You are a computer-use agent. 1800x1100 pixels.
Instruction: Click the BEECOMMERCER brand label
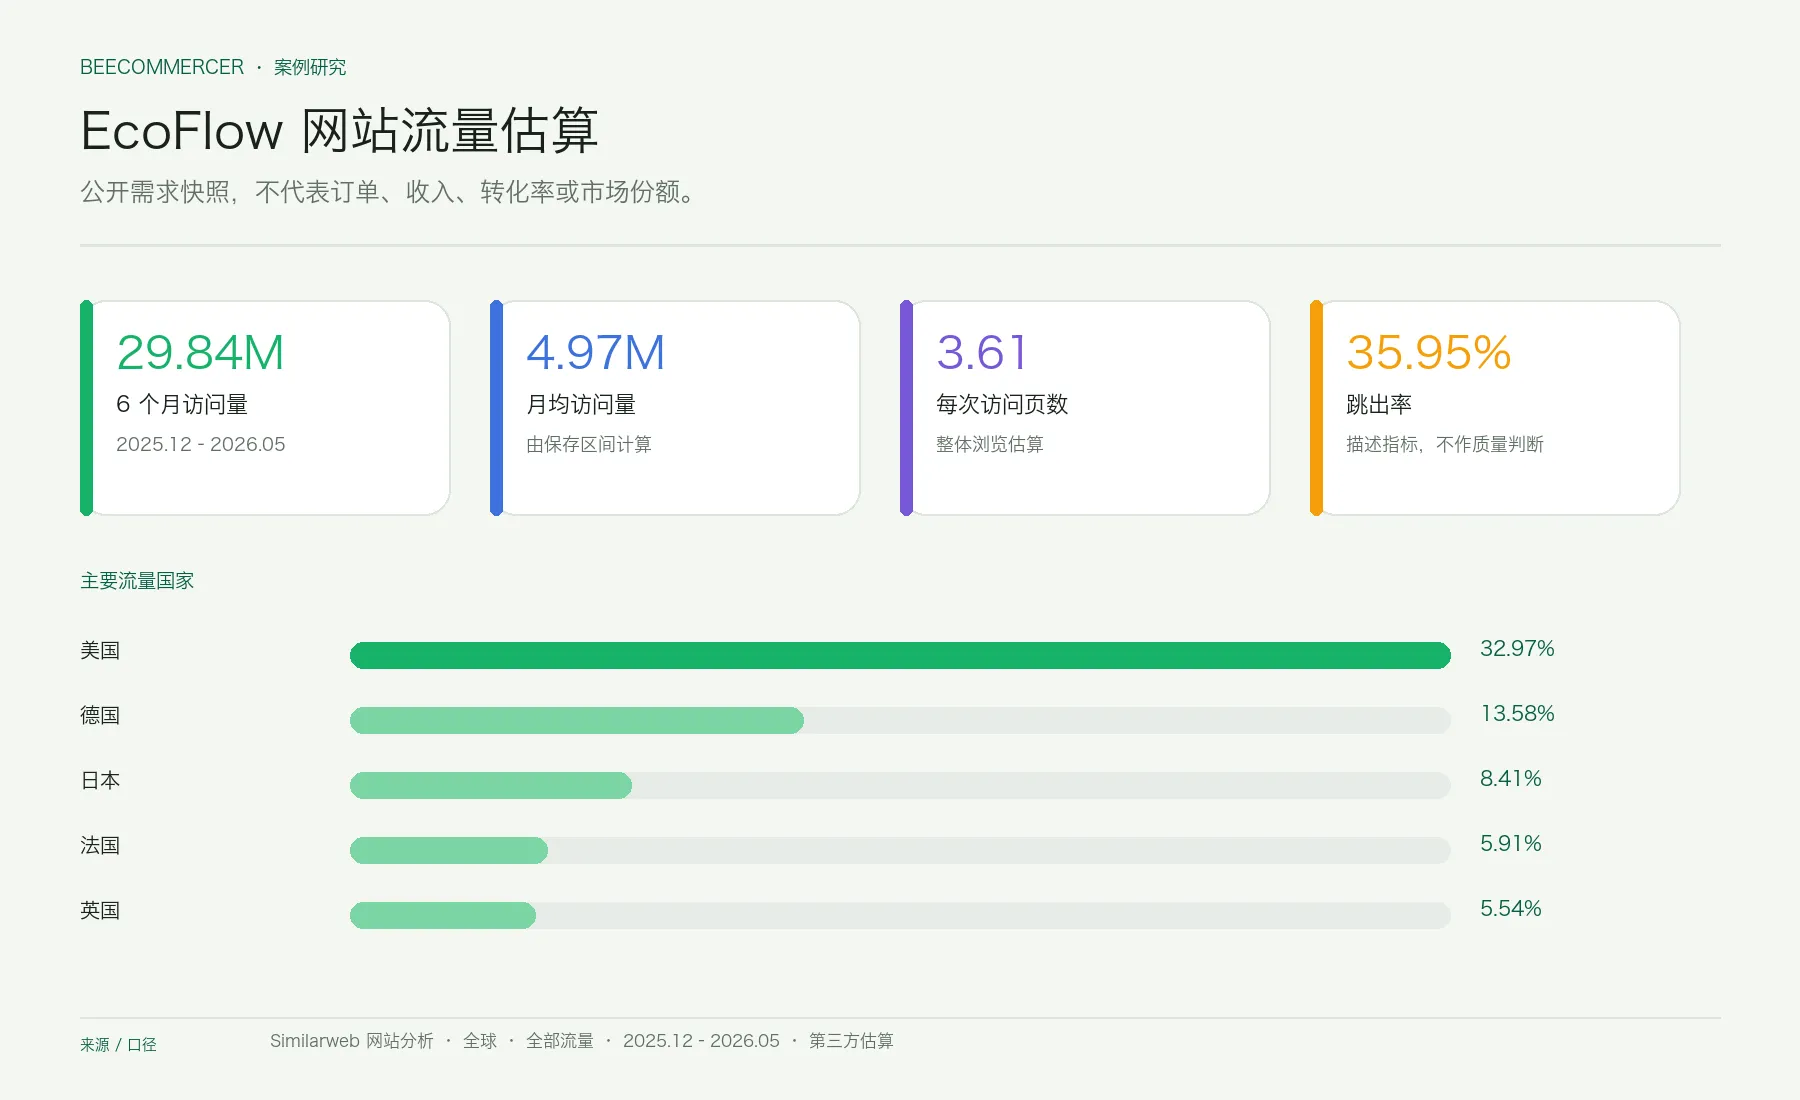click(x=162, y=67)
